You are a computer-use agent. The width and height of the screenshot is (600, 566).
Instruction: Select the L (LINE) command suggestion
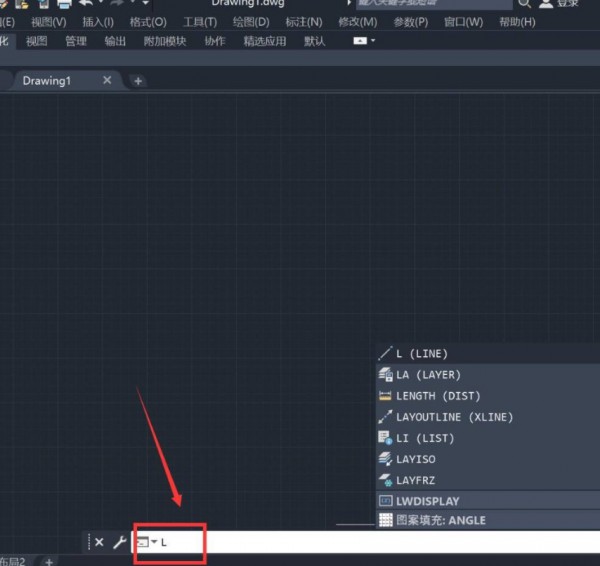pyautogui.click(x=421, y=354)
